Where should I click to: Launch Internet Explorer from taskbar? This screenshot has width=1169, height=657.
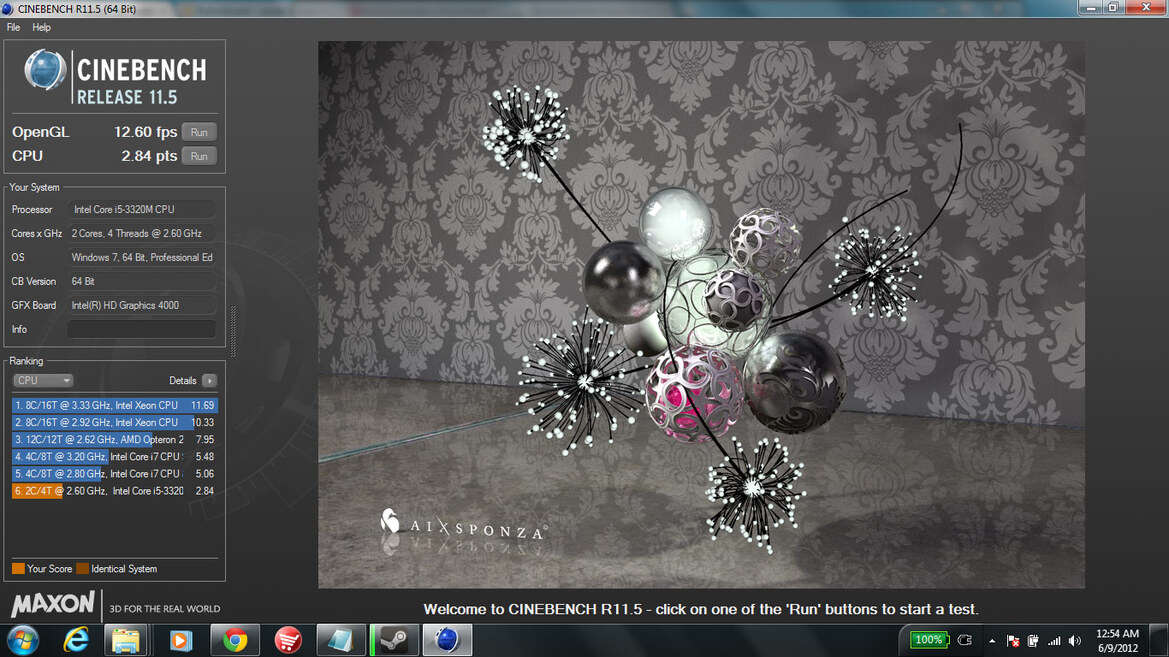pos(76,640)
